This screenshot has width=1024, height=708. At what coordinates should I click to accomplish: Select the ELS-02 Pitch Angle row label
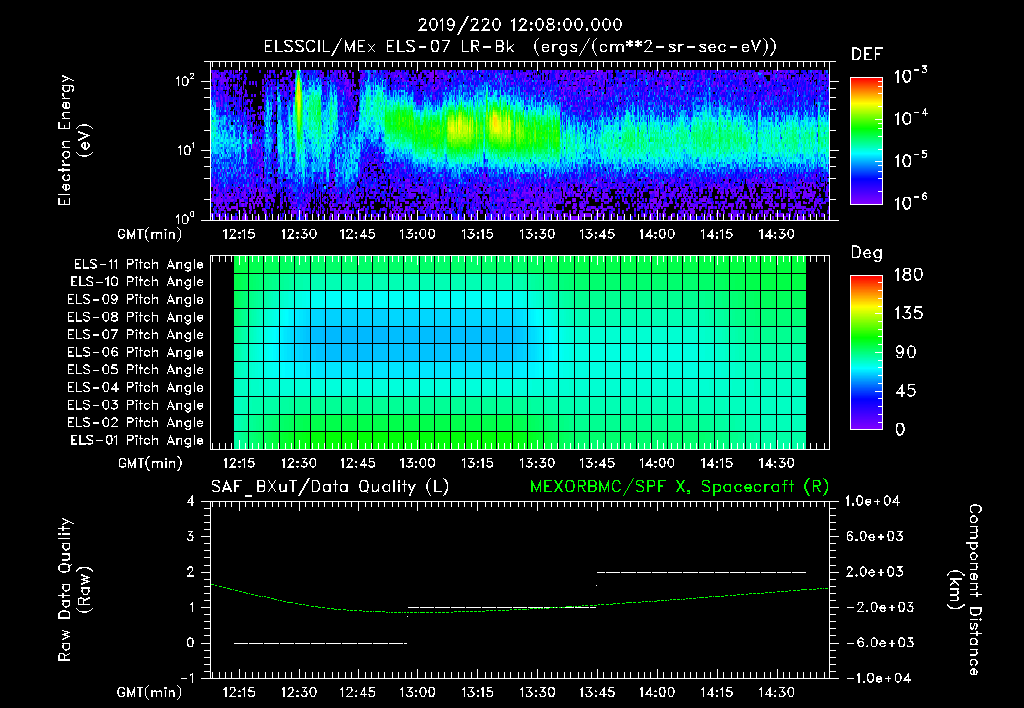(136, 423)
